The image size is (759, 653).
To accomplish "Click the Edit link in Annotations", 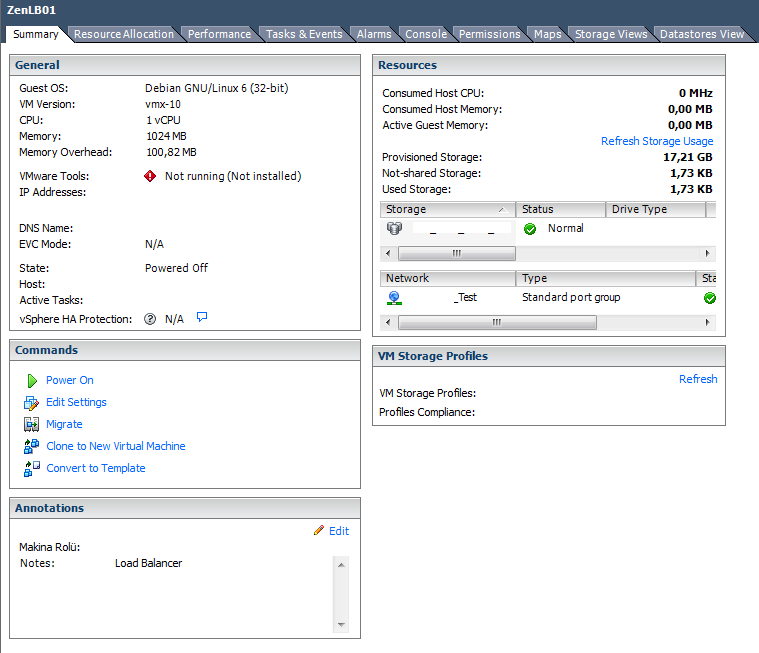I will point(339,531).
